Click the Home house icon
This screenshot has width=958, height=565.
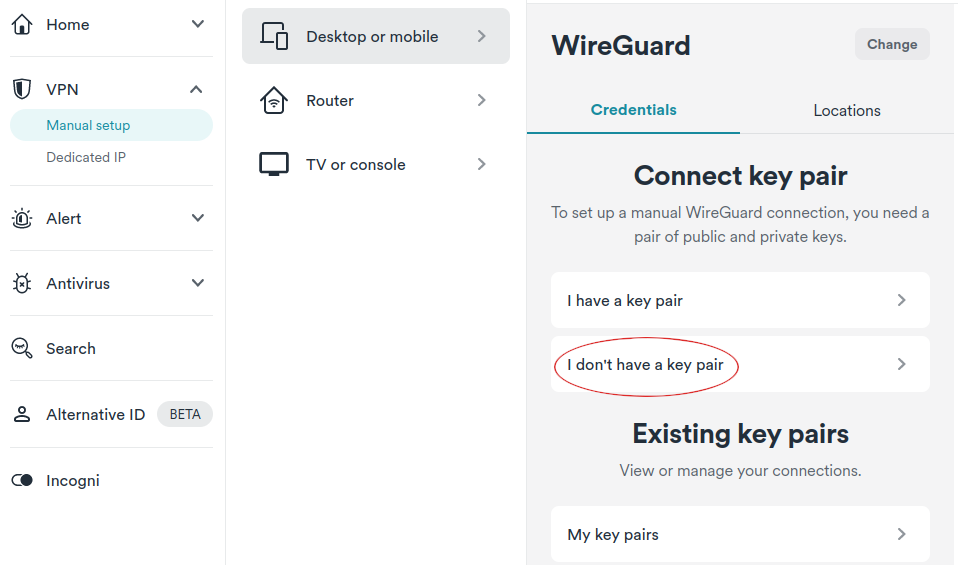[22, 24]
